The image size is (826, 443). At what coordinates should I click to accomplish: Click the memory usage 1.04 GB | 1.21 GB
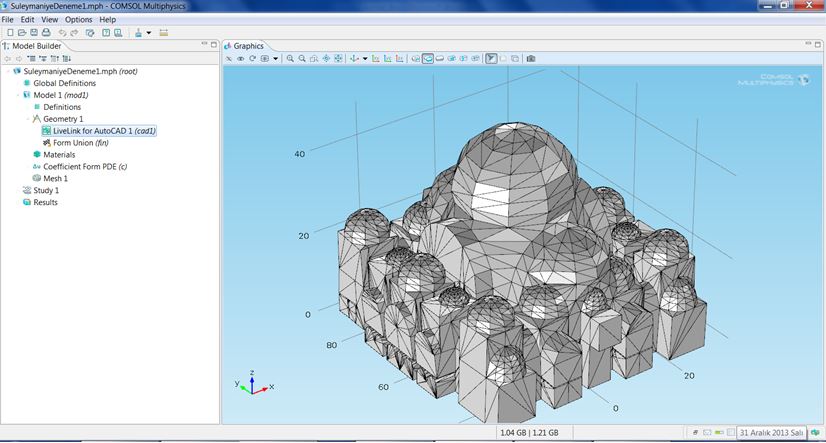coord(529,432)
